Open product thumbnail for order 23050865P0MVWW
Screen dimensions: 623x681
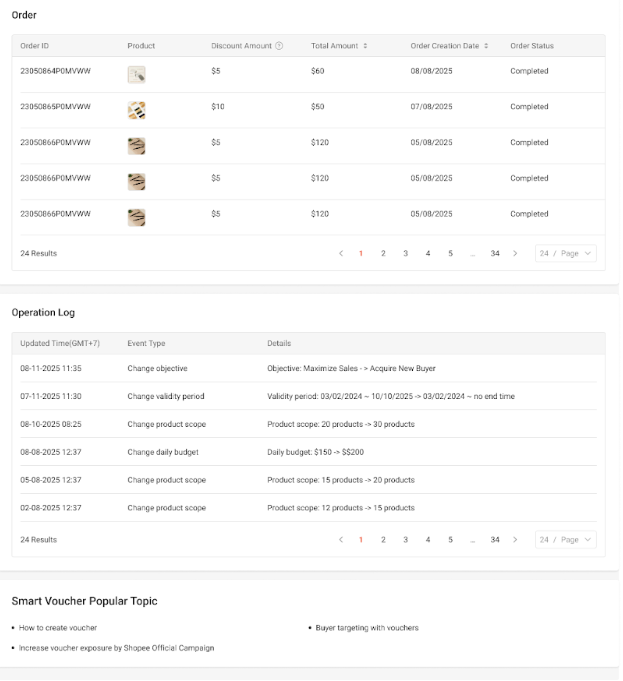[x=136, y=110]
